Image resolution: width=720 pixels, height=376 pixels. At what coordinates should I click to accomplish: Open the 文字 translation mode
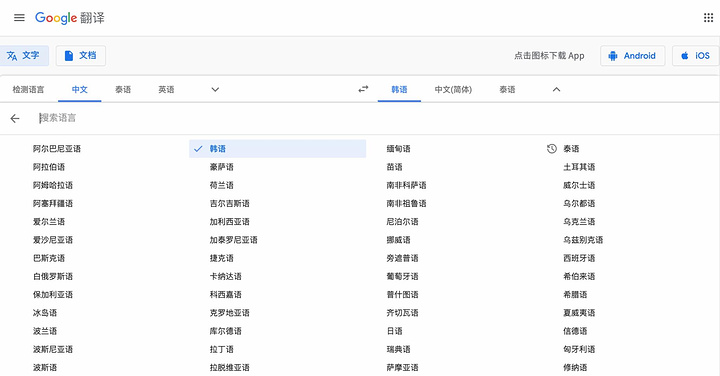[x=23, y=56]
